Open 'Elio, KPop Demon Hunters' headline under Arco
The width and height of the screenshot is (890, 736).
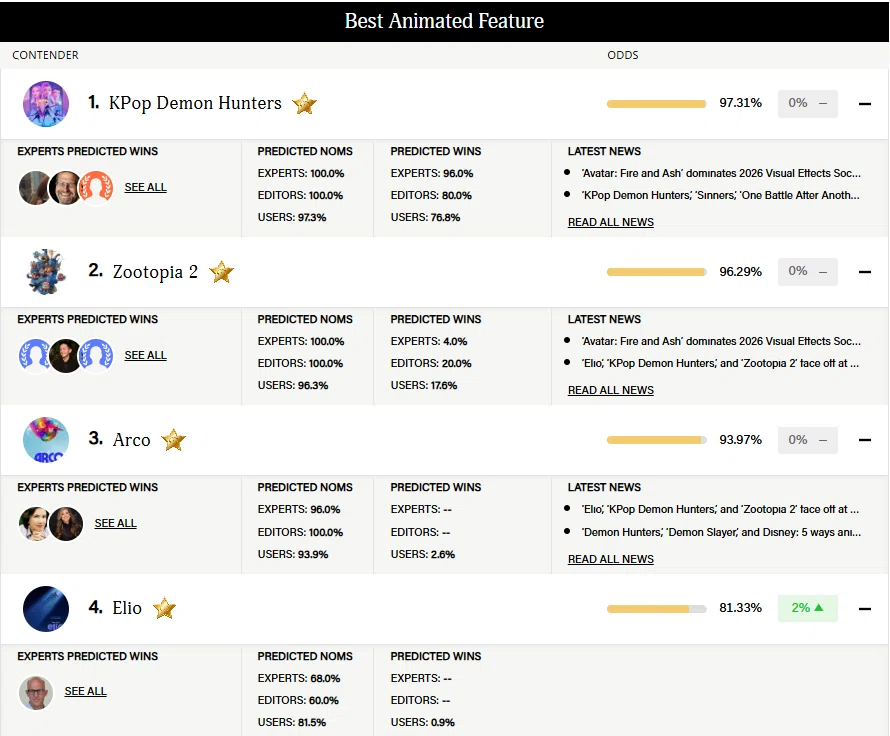point(720,510)
